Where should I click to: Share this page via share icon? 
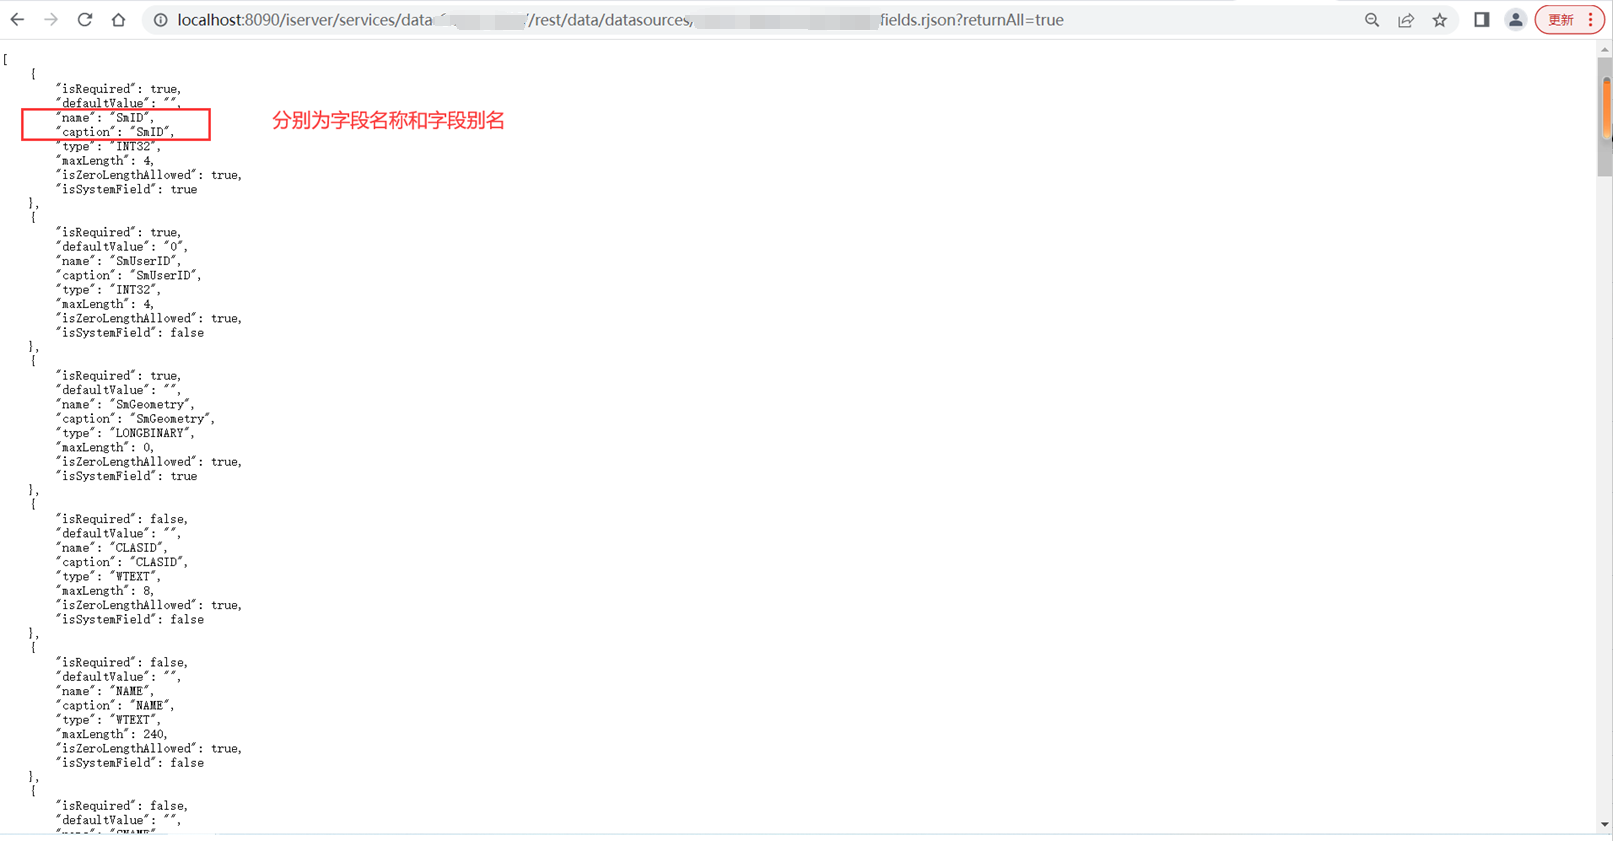pyautogui.click(x=1406, y=20)
